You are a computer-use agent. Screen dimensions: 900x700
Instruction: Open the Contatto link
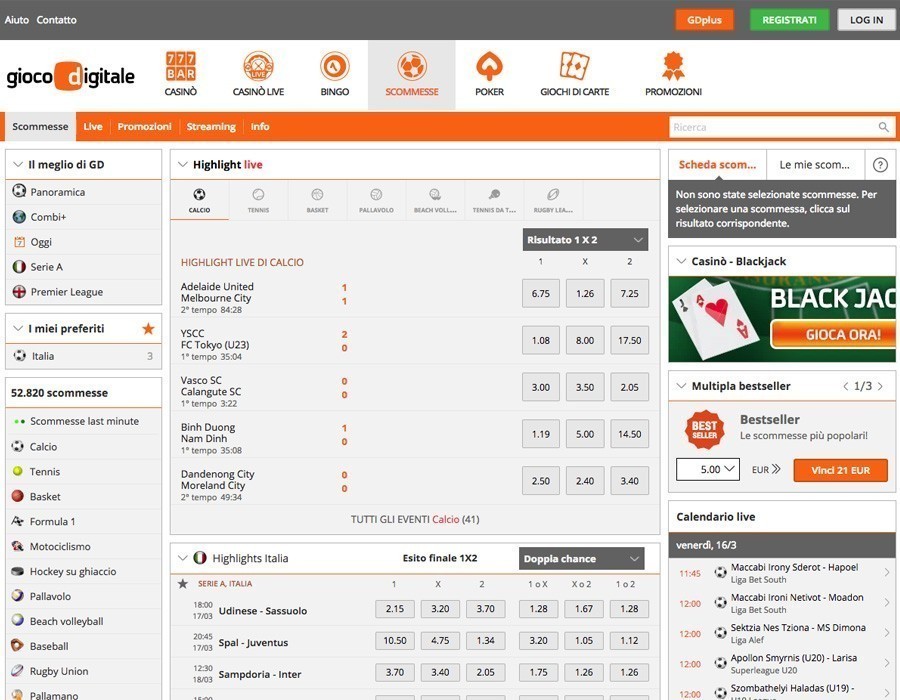(x=56, y=20)
